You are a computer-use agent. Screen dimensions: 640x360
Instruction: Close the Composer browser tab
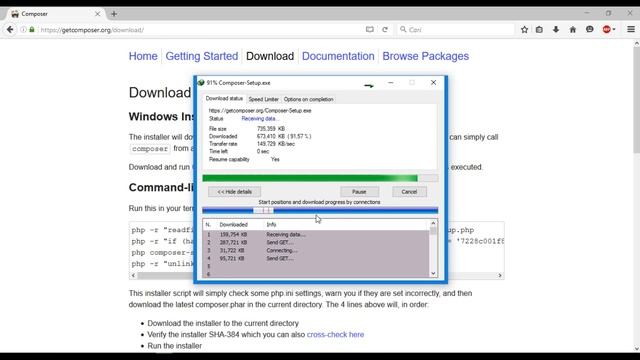(98, 14)
